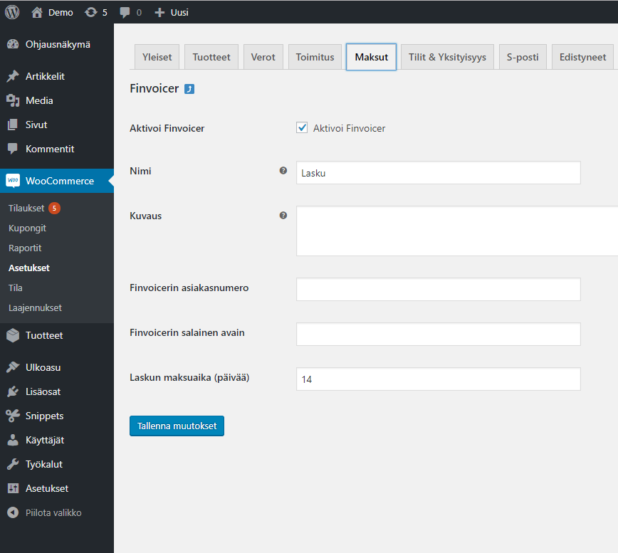Image resolution: width=618 pixels, height=553 pixels.
Task: Open Tila in WooCommerce submenu
Action: (15, 288)
